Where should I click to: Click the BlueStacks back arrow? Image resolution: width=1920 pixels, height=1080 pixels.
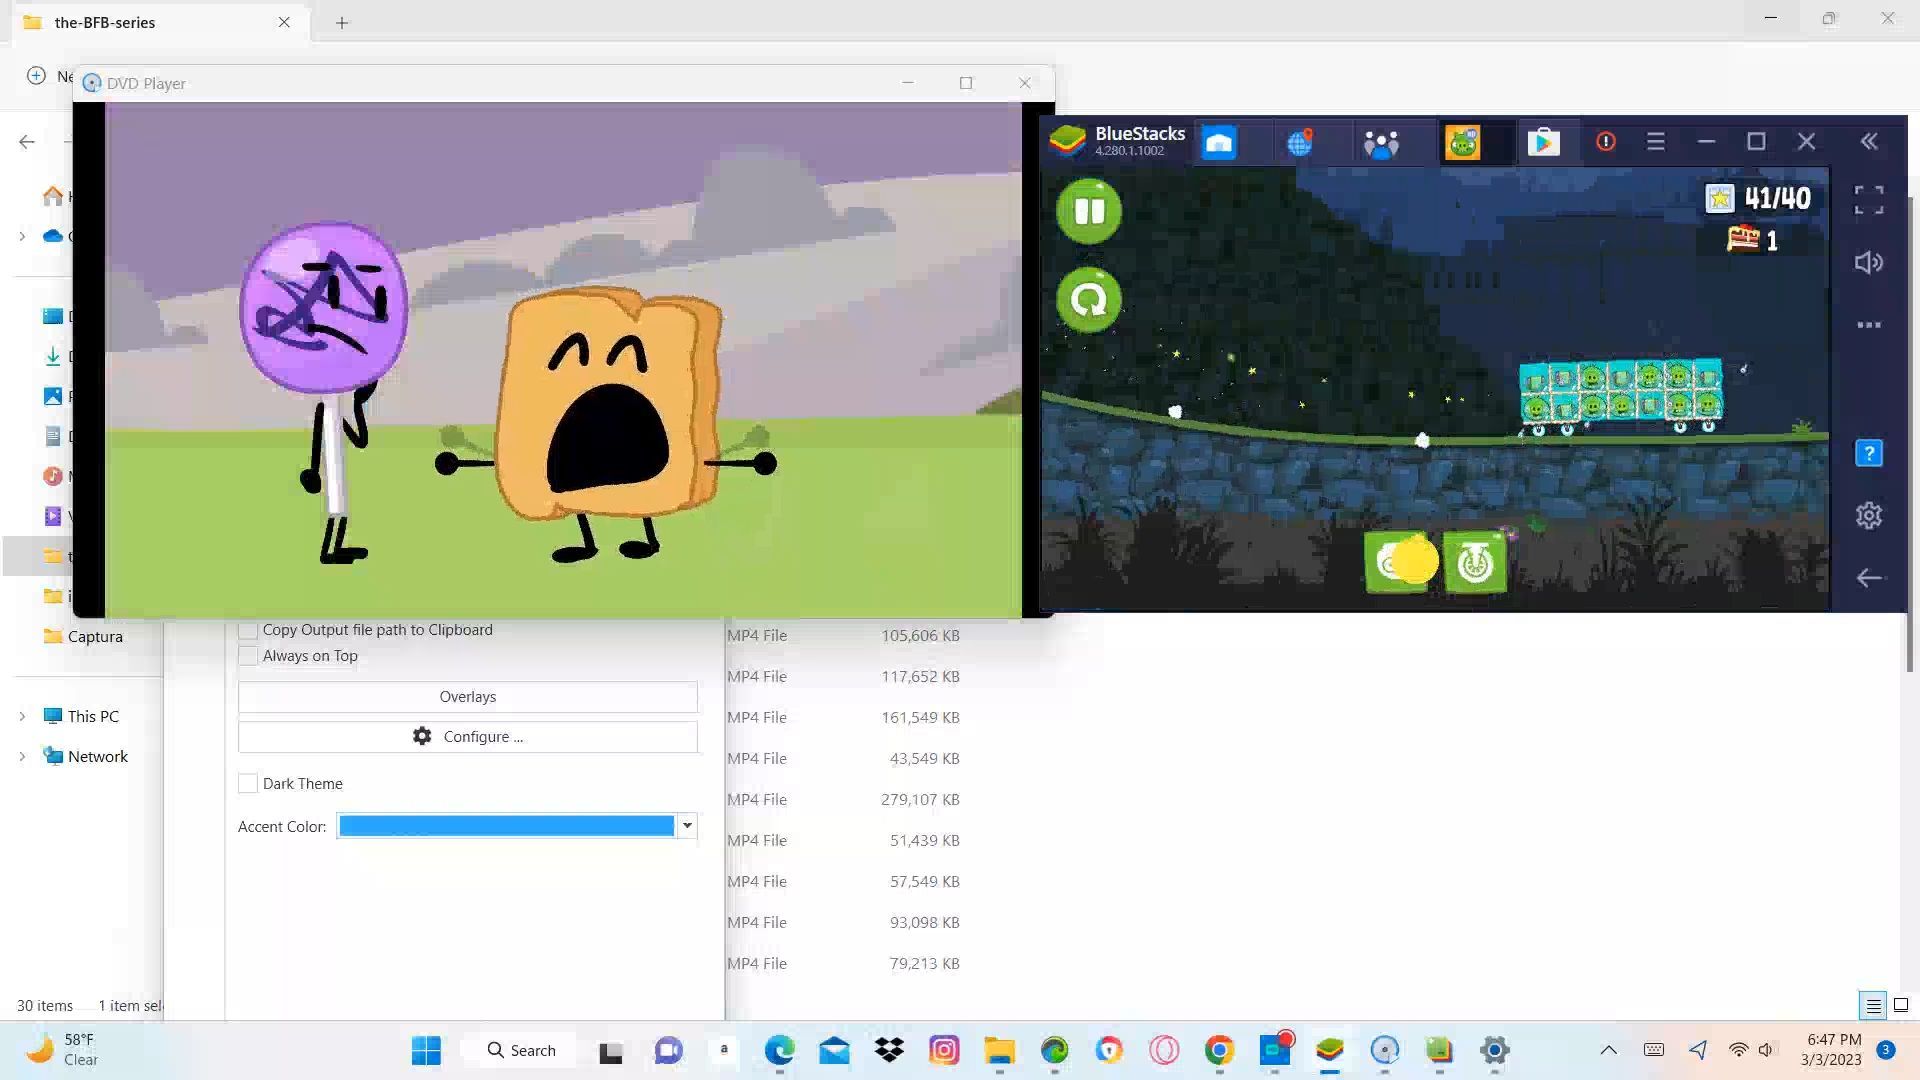[1869, 578]
